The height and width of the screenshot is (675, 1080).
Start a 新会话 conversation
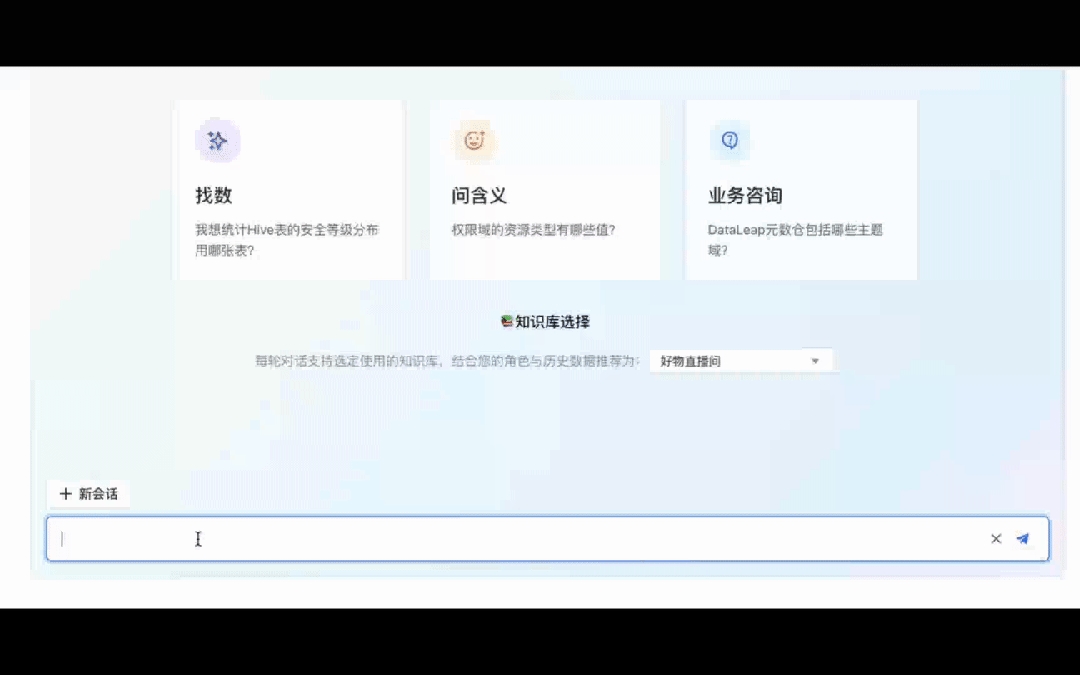[x=88, y=494]
